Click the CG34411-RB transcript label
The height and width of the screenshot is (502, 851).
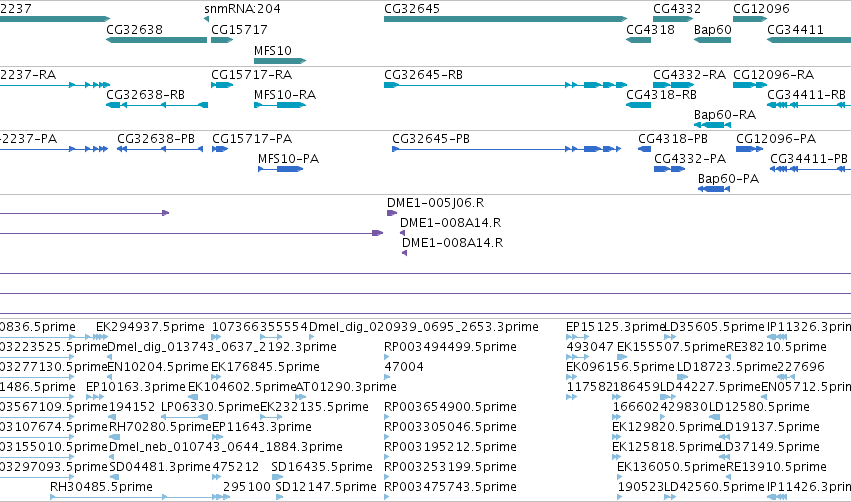(x=806, y=94)
